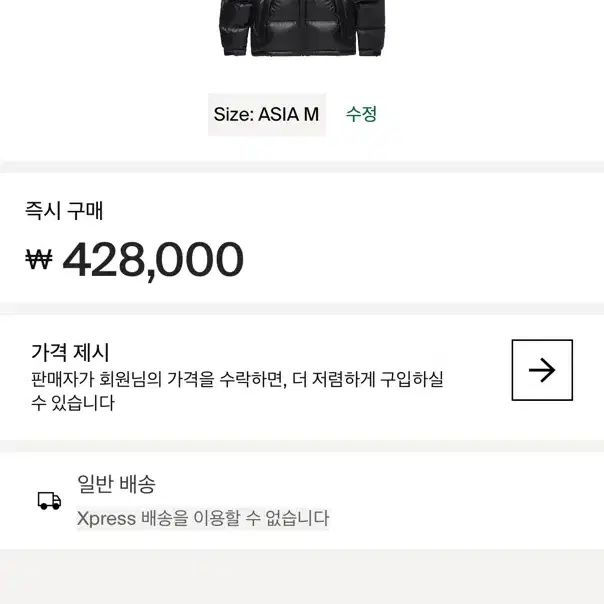Click the Xpress 배송을 이용할 수 없습니다 notice
Screen dimensions: 604x604
[x=203, y=518]
